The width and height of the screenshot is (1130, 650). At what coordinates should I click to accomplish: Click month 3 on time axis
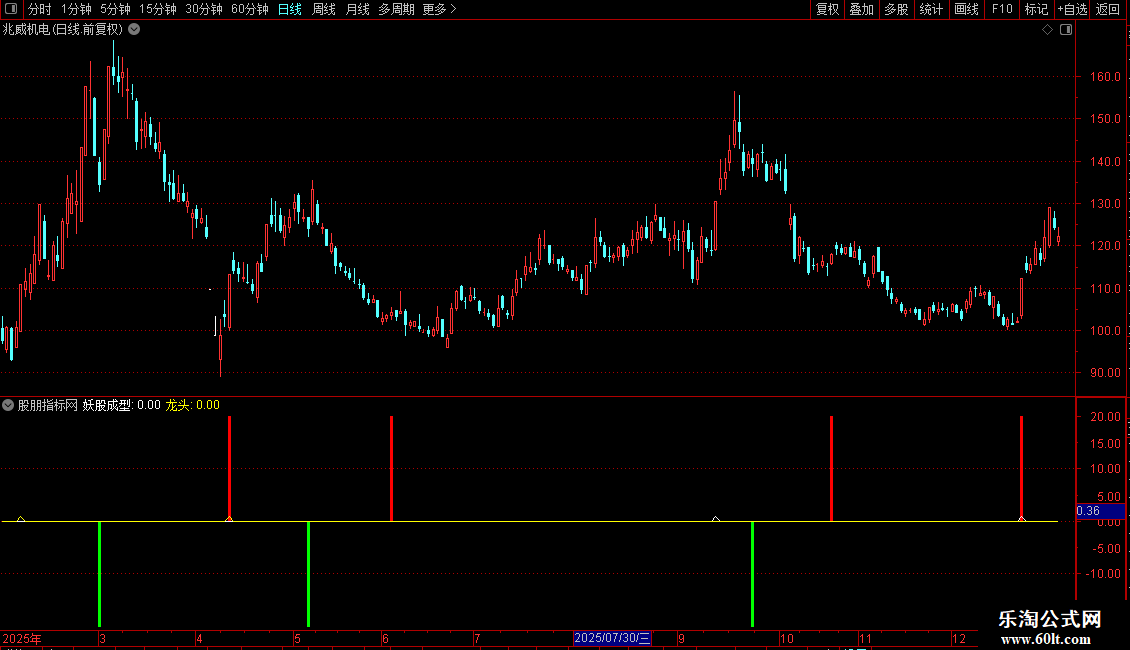(x=103, y=638)
